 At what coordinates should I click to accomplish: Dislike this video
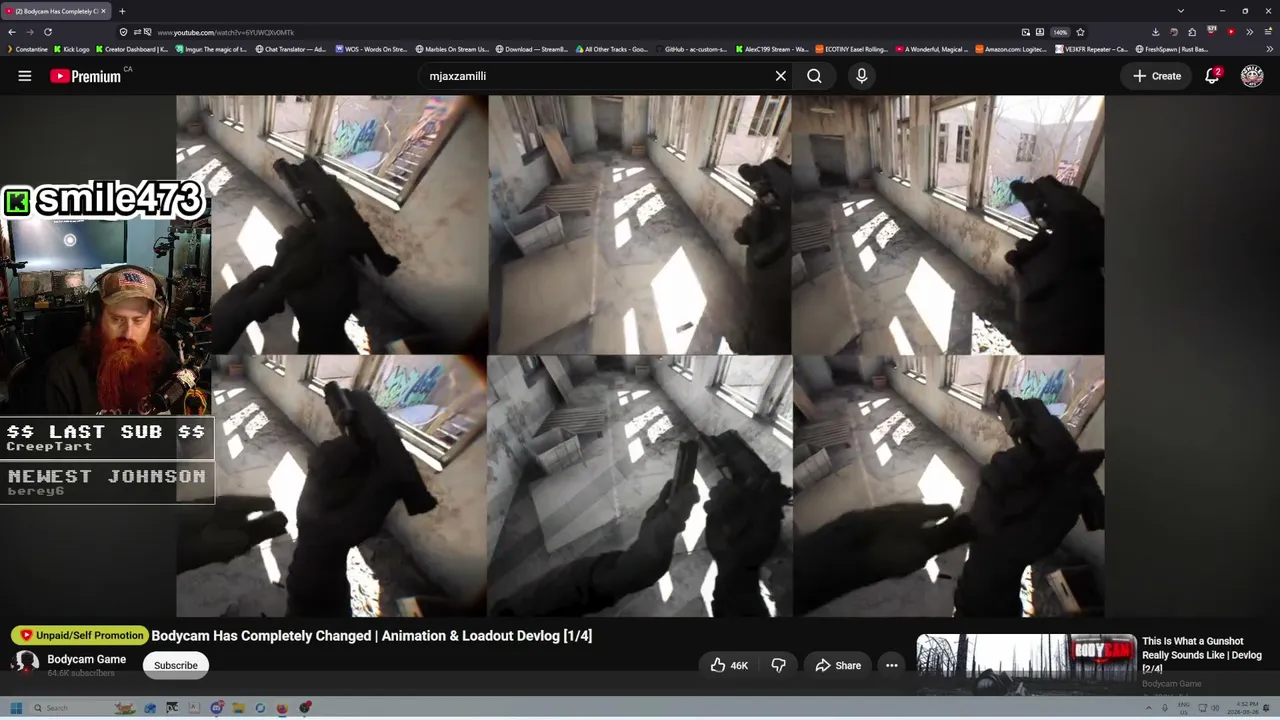pyautogui.click(x=778, y=665)
